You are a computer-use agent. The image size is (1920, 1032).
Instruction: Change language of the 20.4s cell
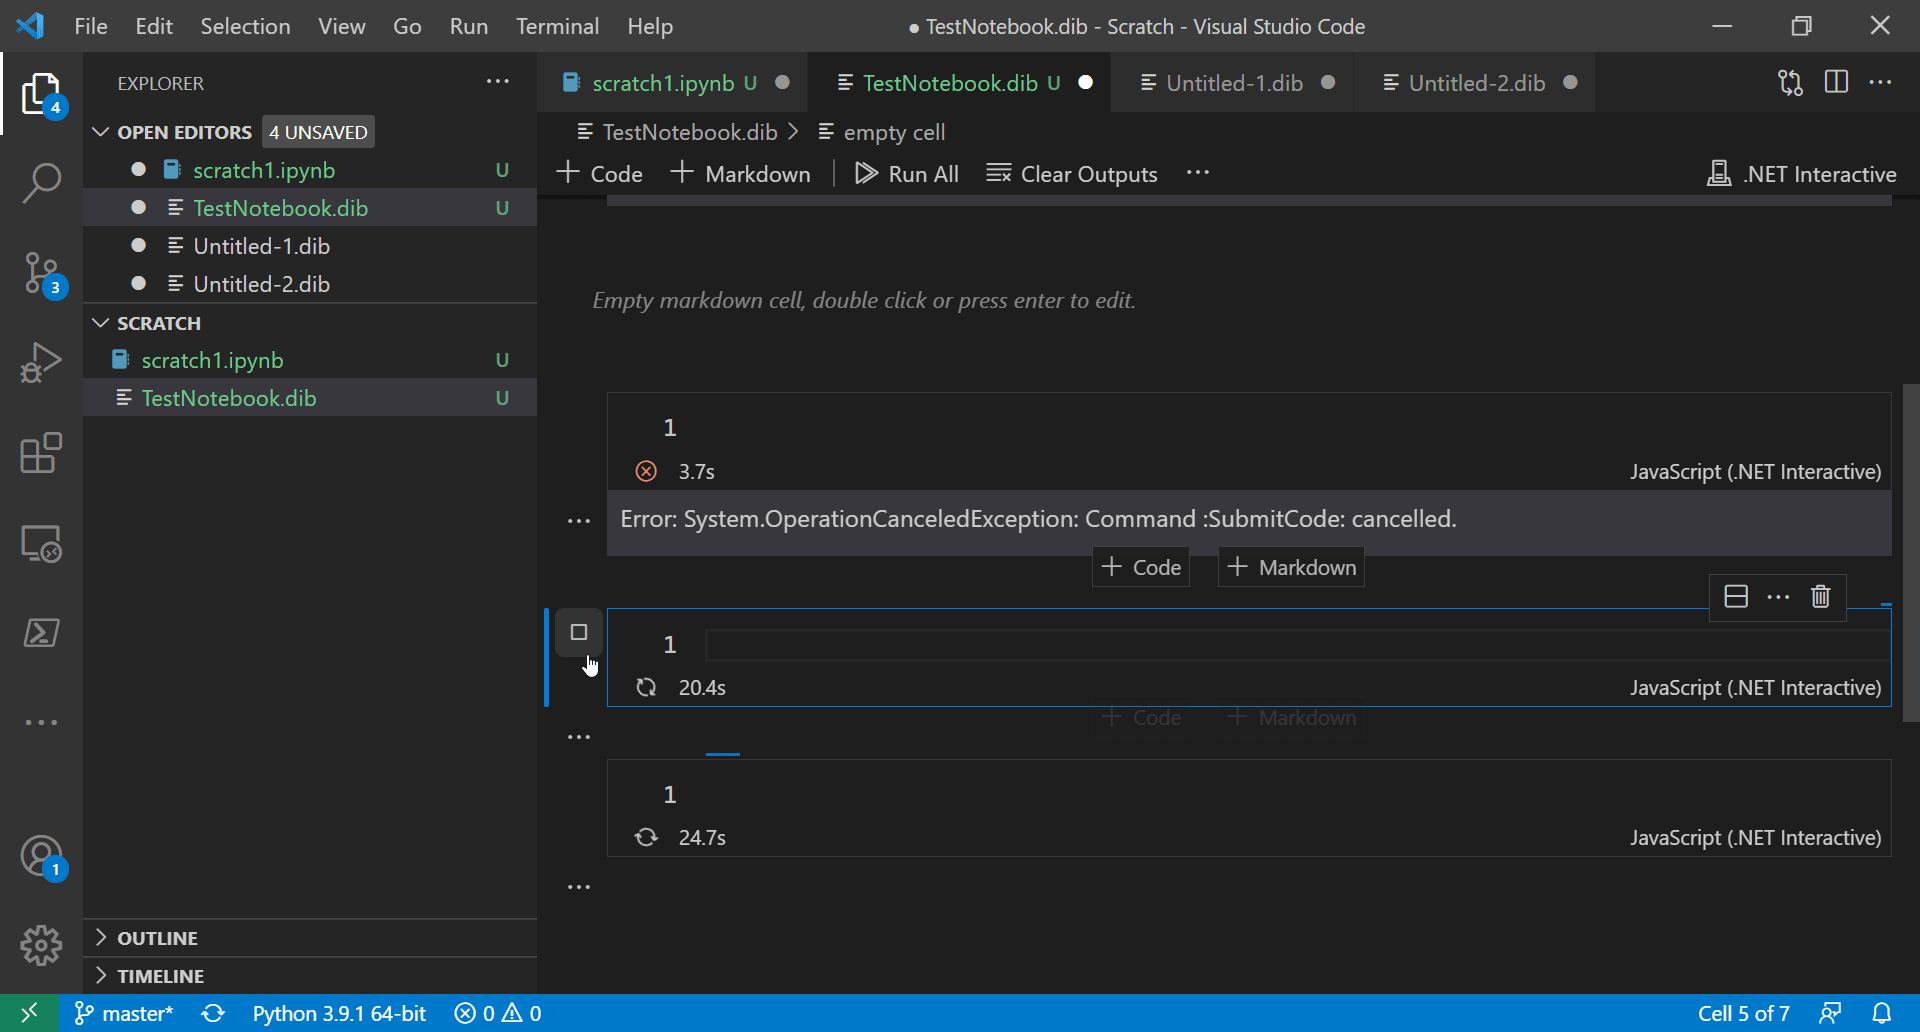point(1755,688)
